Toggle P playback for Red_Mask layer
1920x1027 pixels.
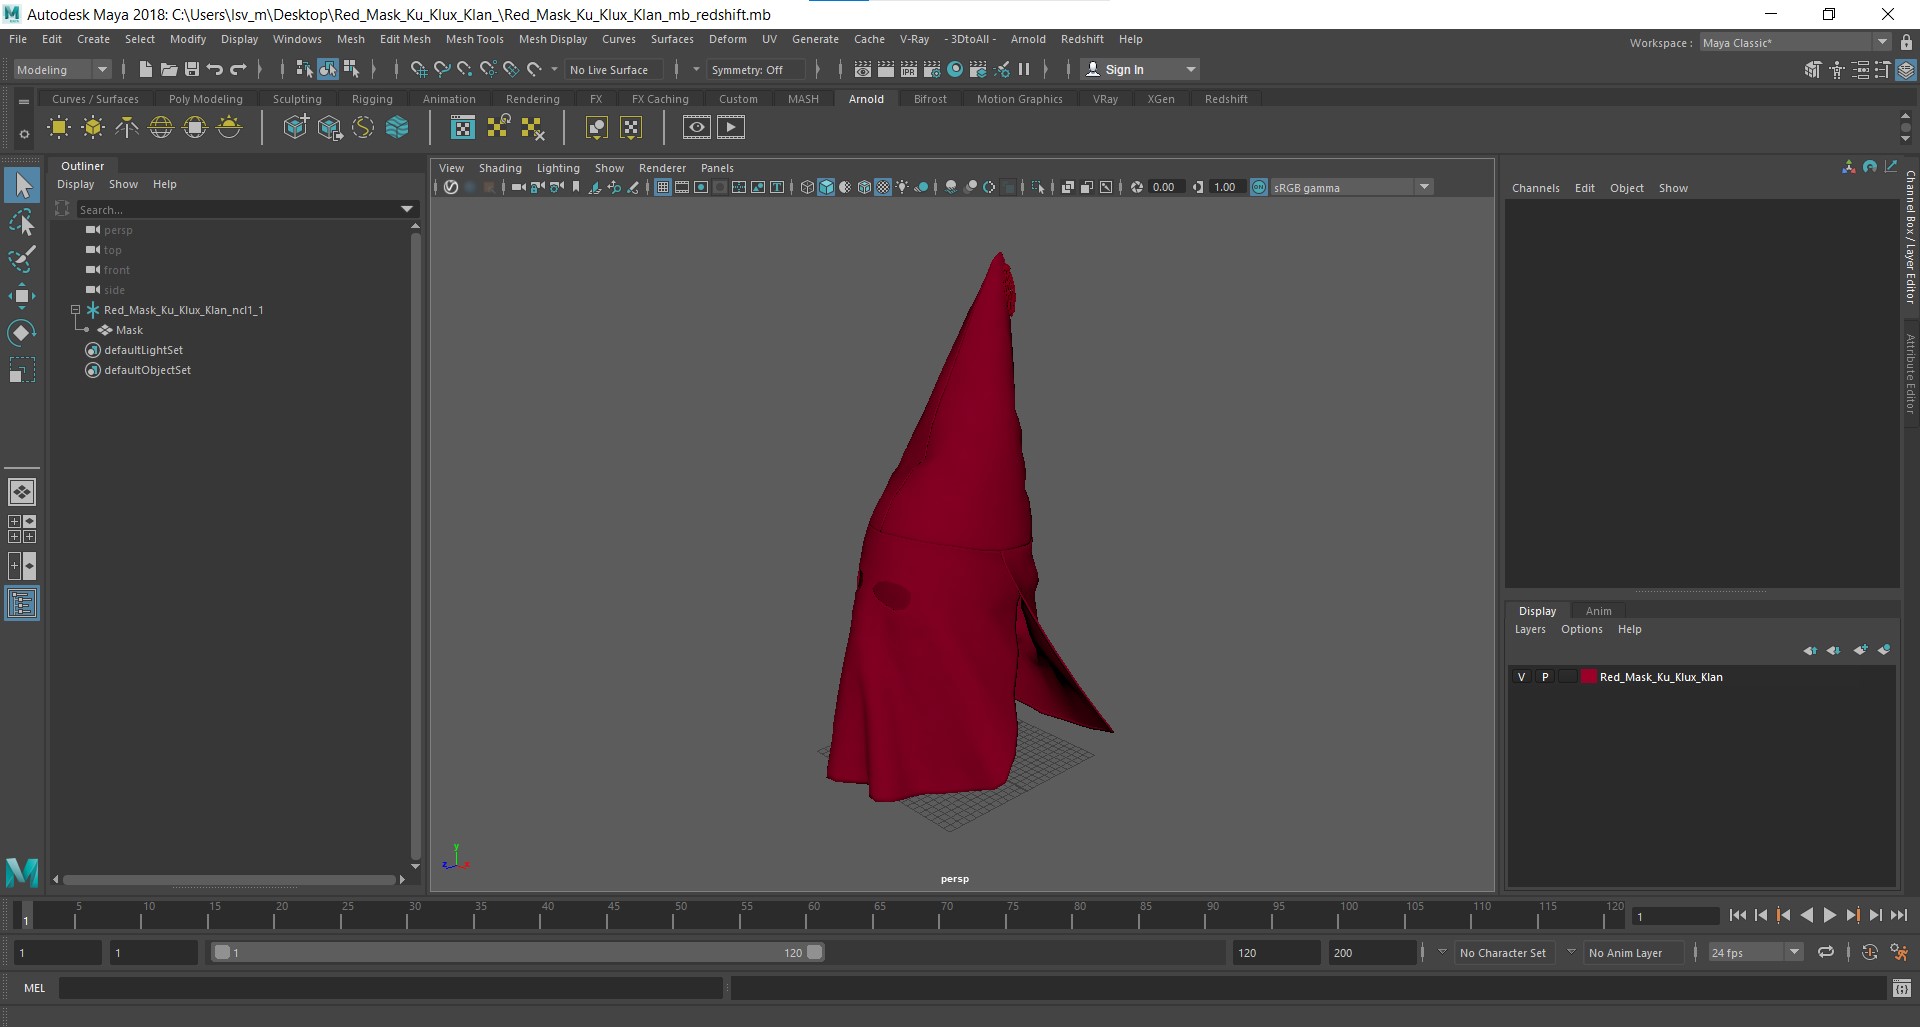(1545, 677)
